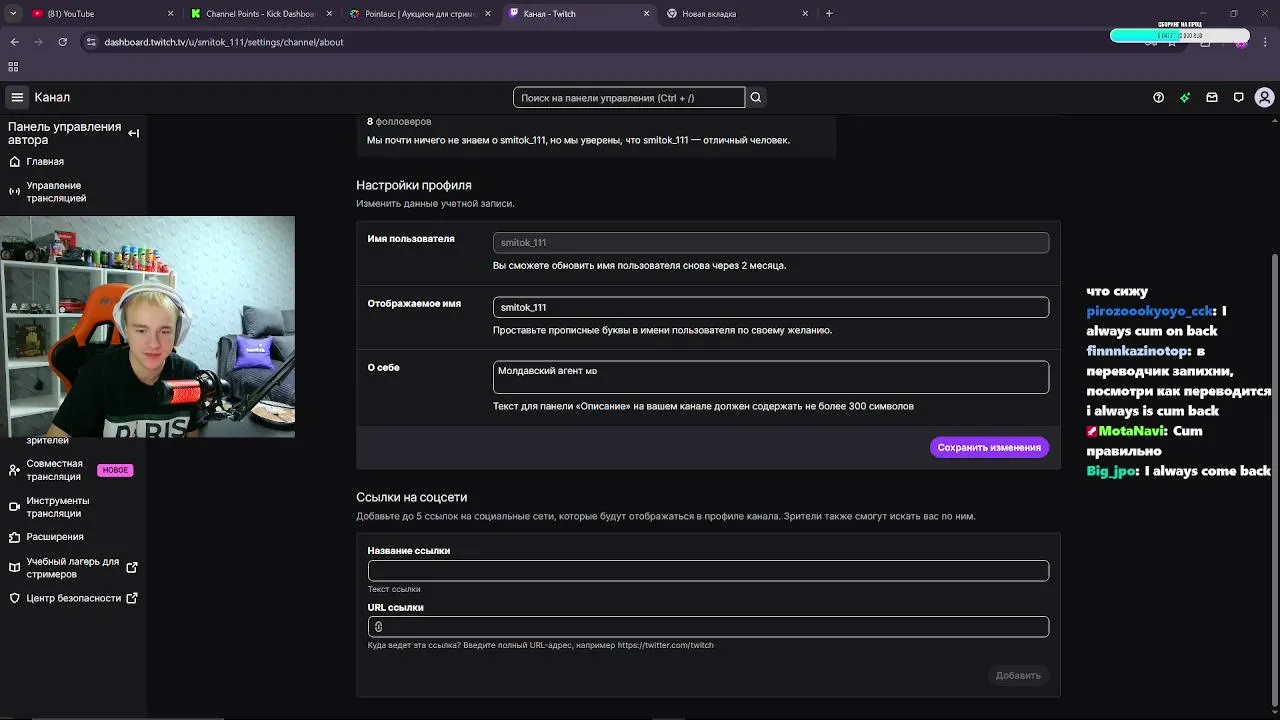Close the YouTube tab

[170, 14]
